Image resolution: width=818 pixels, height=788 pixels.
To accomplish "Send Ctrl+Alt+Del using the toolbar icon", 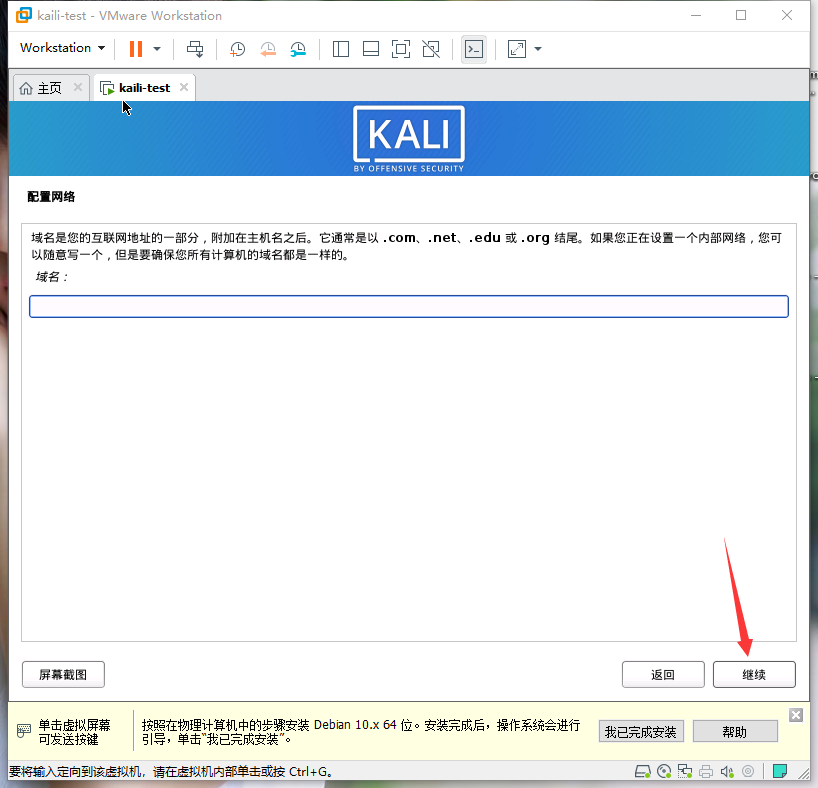I will pos(195,48).
